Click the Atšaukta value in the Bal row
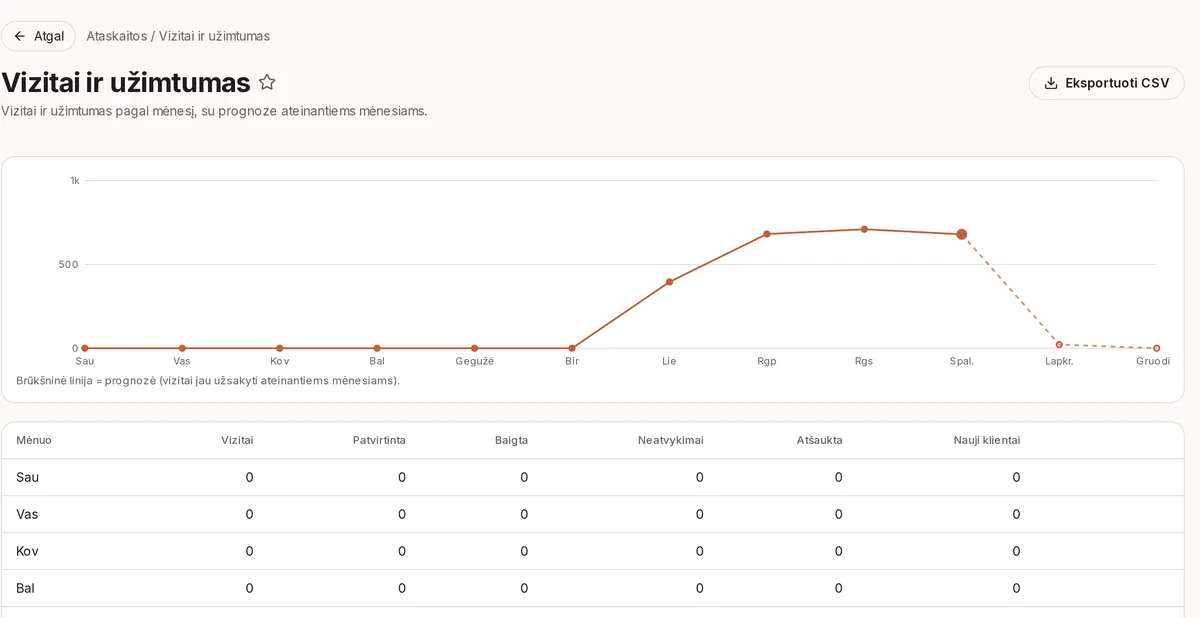The image size is (1200, 618). 839,588
